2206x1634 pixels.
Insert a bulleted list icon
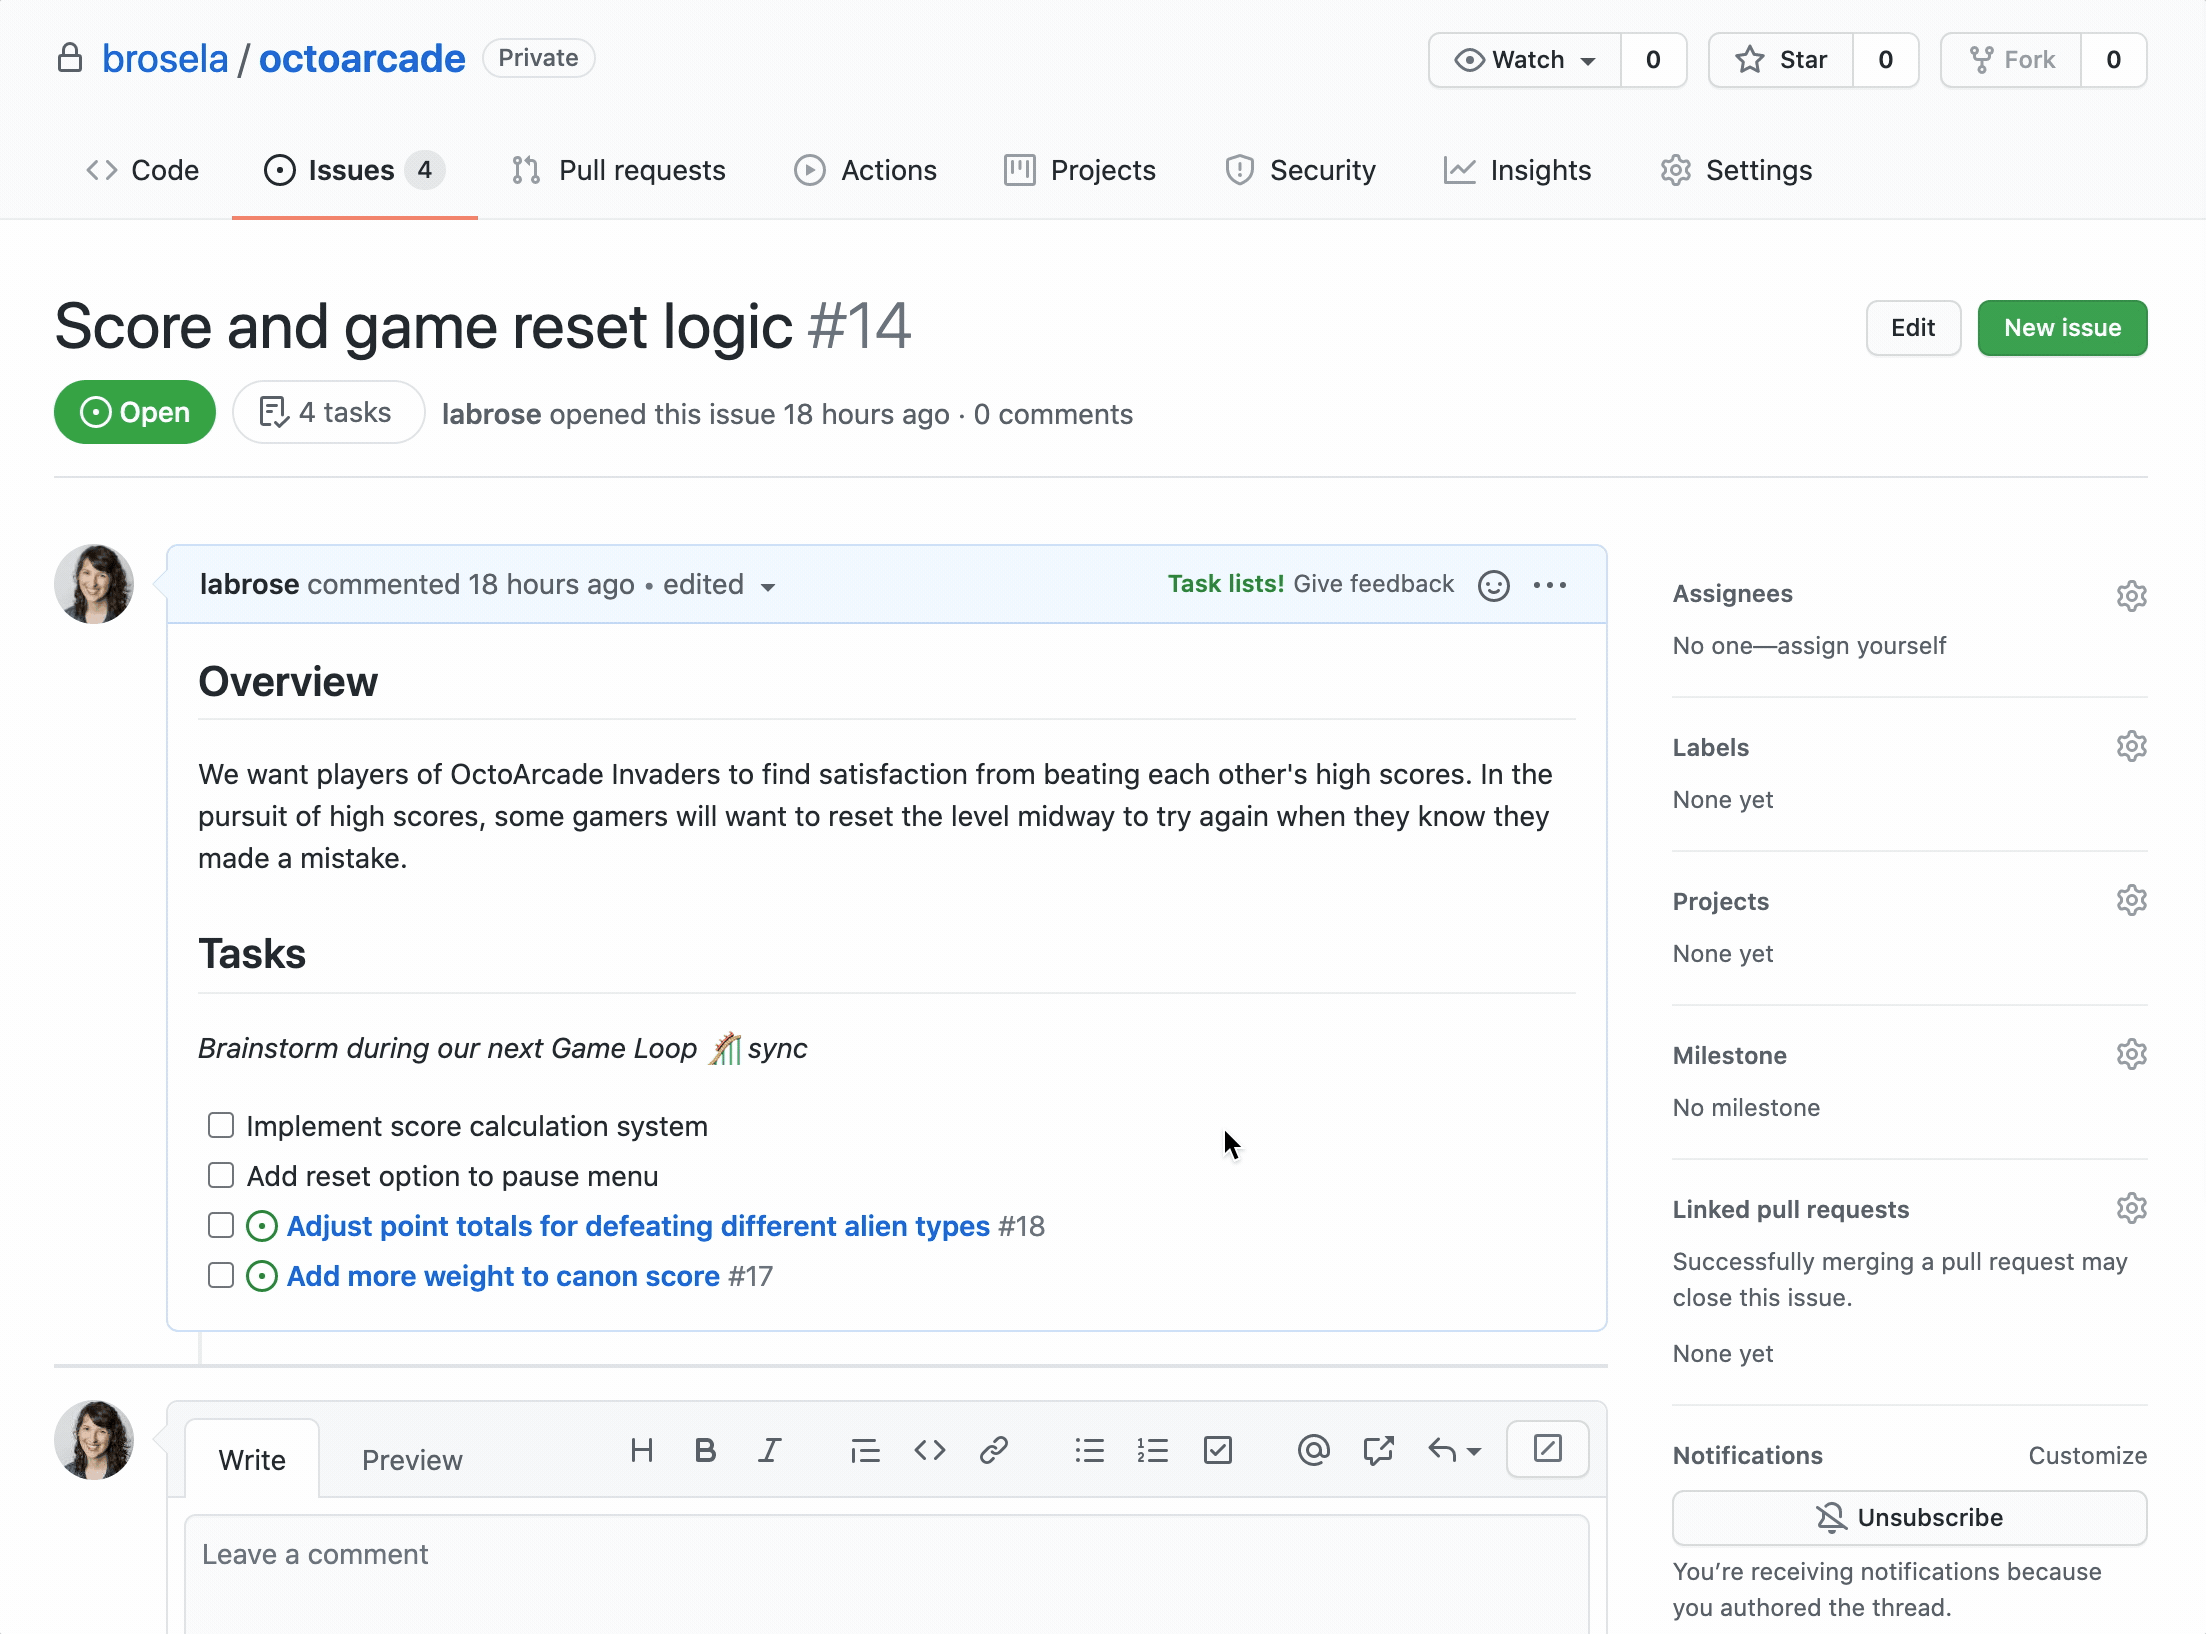point(1089,1450)
